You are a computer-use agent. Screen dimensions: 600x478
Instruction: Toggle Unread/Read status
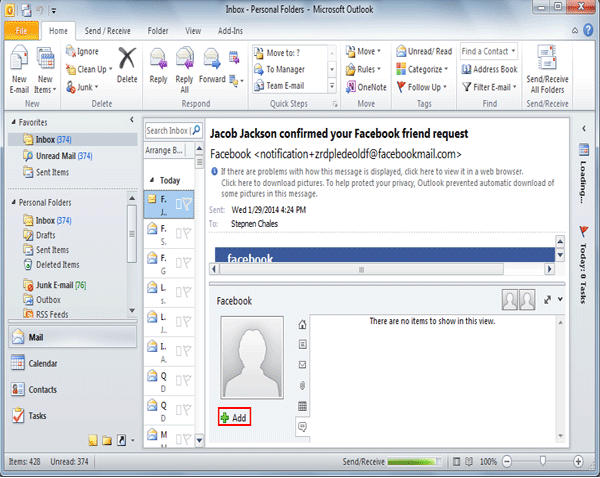pos(424,51)
